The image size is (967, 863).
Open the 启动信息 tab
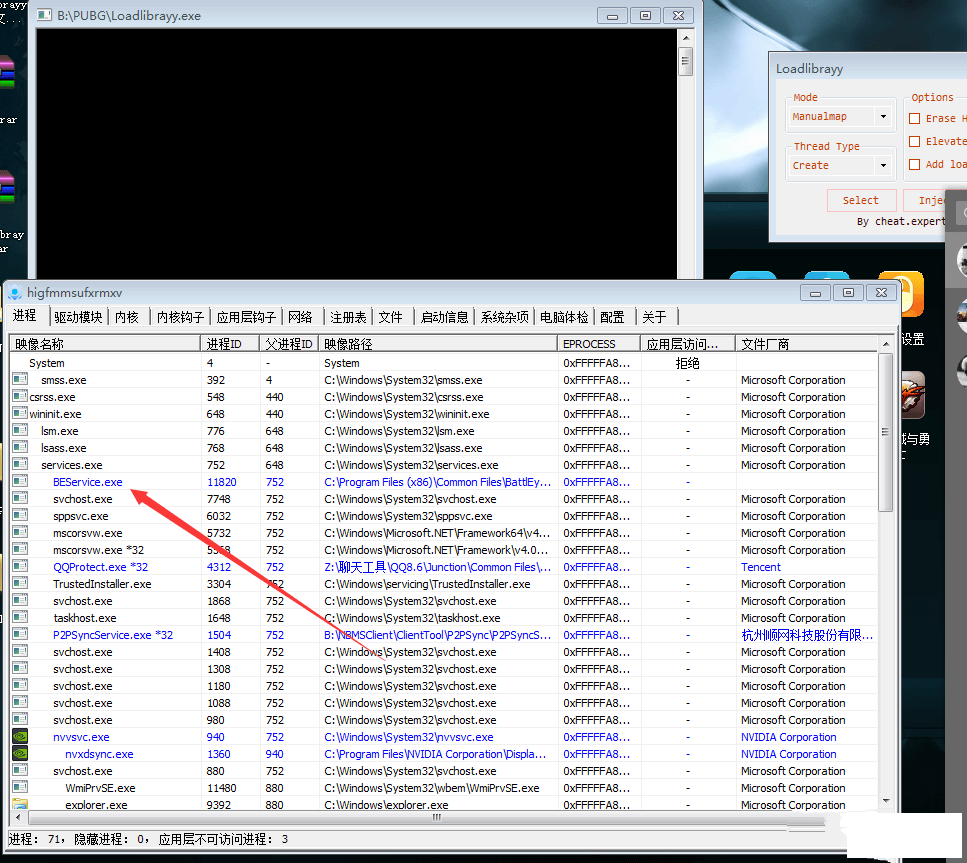(x=444, y=317)
